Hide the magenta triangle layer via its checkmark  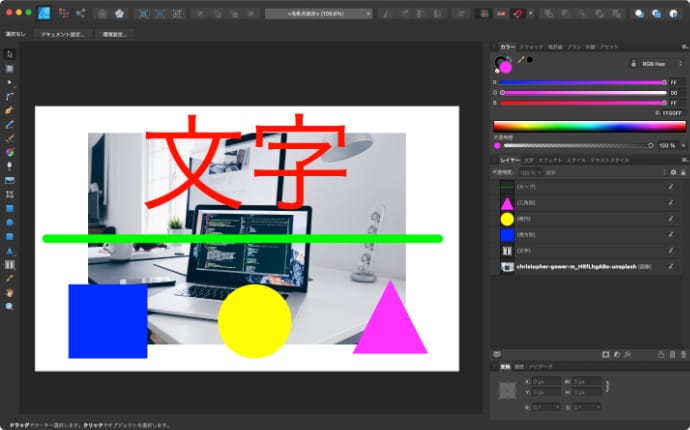tap(670, 203)
